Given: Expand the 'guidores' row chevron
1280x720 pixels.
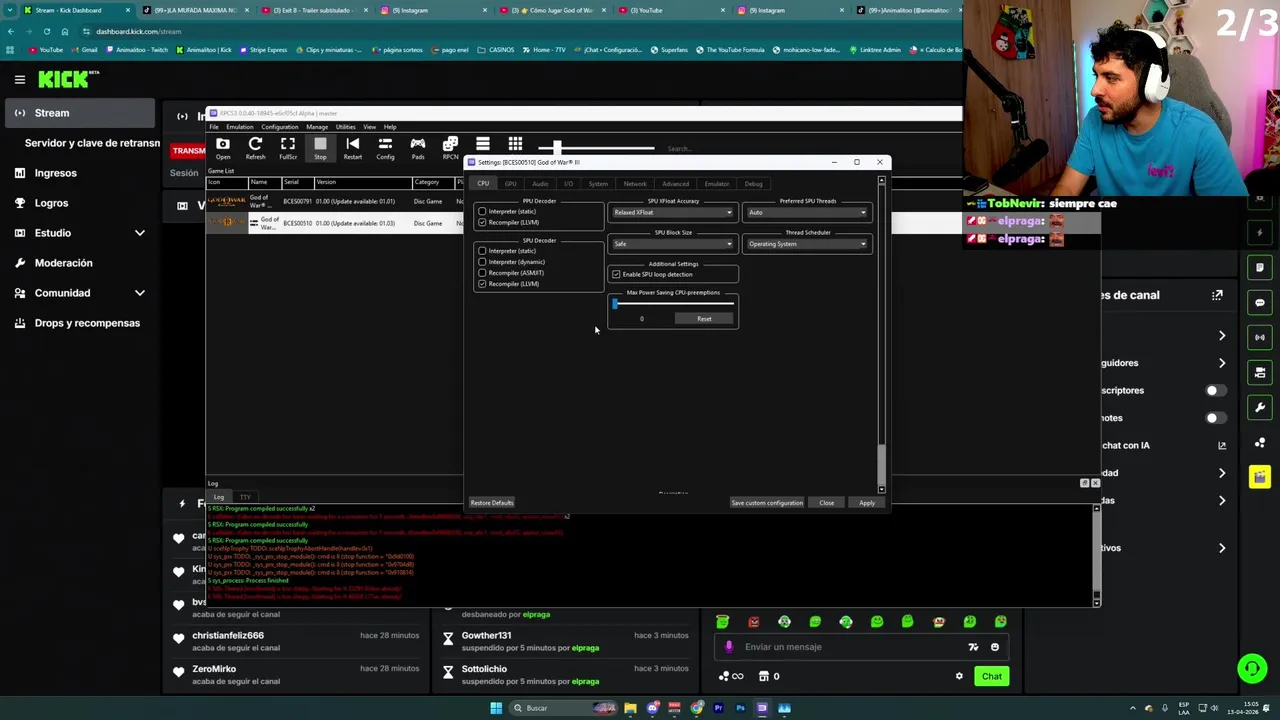Looking at the screenshot, I should click(1222, 363).
